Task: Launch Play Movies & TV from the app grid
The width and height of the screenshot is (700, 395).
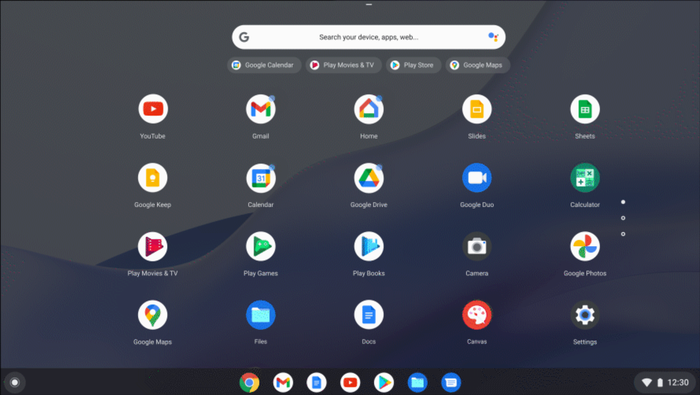Action: (153, 246)
